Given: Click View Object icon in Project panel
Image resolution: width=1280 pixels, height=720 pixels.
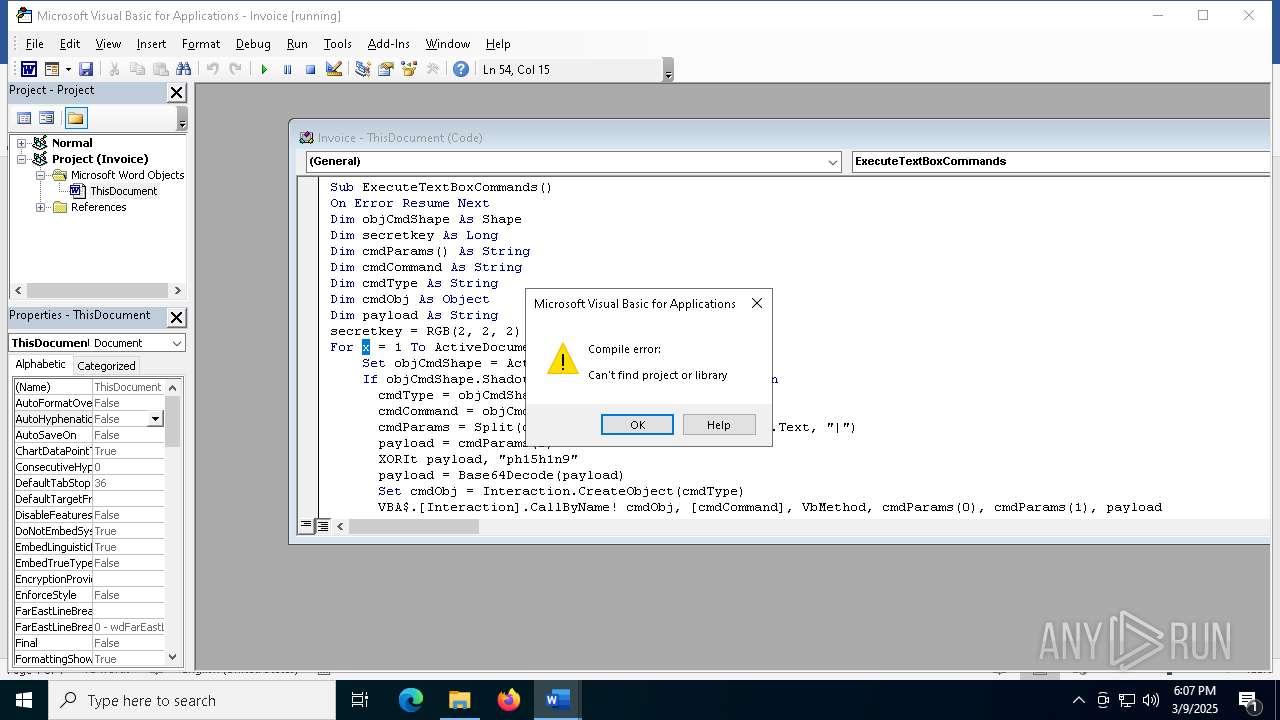Looking at the screenshot, I should click(46, 118).
